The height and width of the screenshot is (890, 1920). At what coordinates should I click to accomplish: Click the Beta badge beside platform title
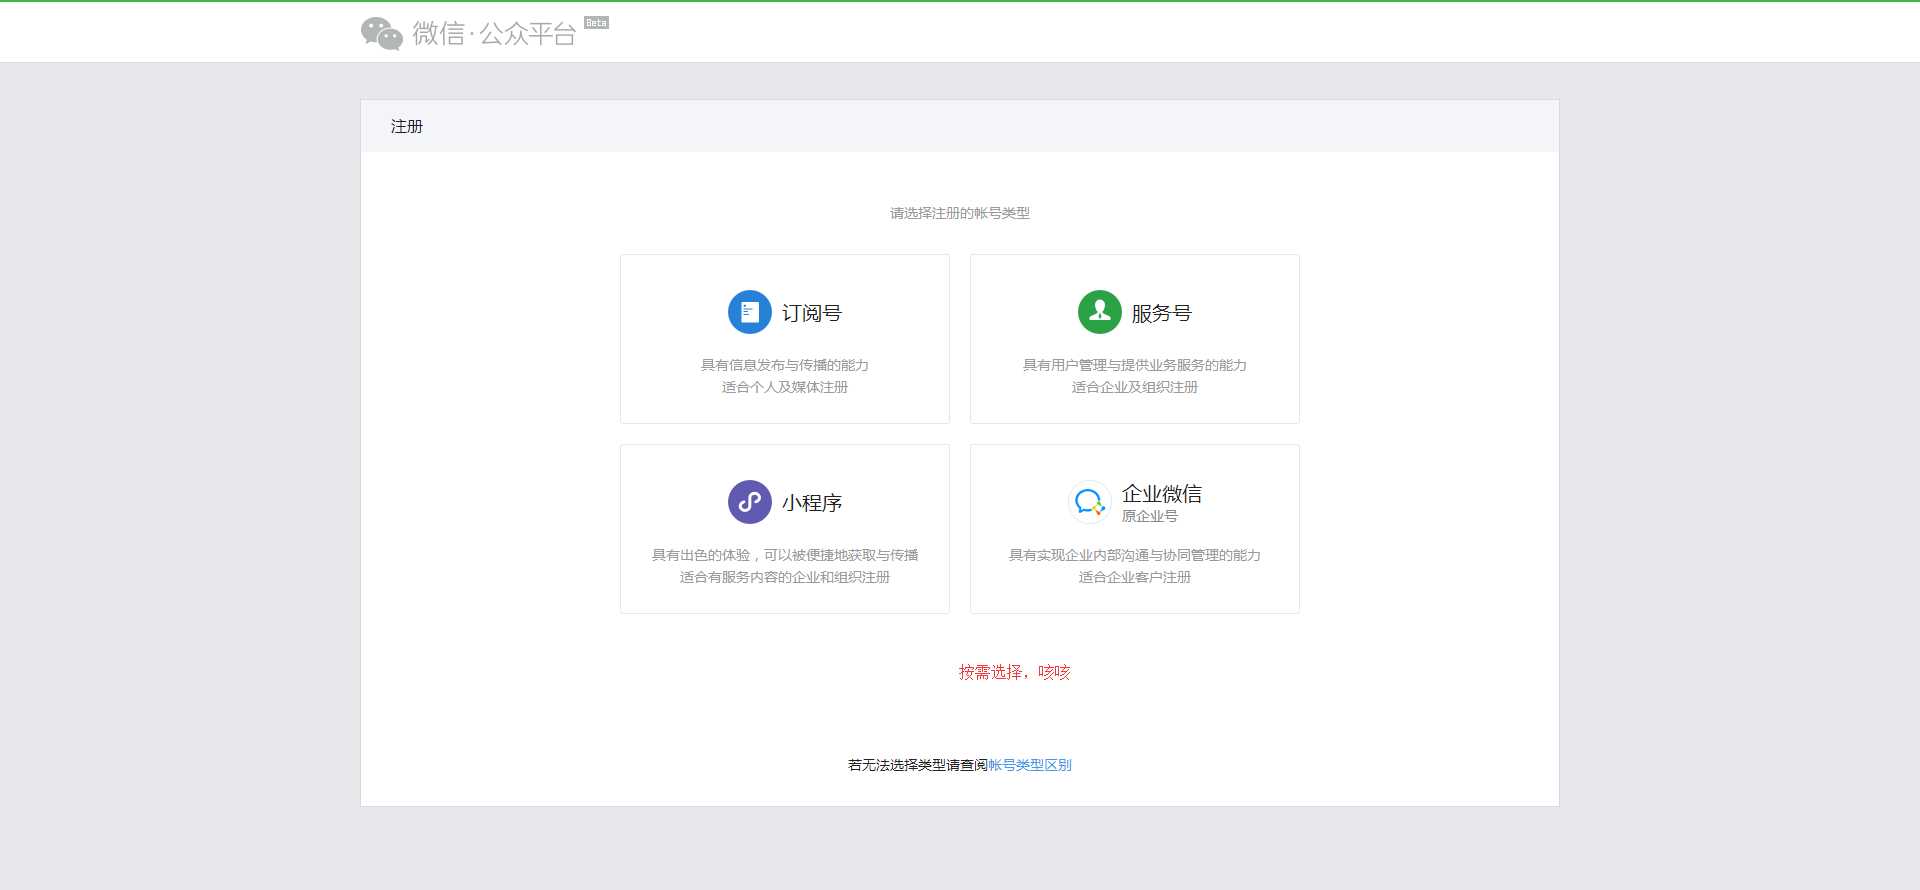(x=596, y=22)
